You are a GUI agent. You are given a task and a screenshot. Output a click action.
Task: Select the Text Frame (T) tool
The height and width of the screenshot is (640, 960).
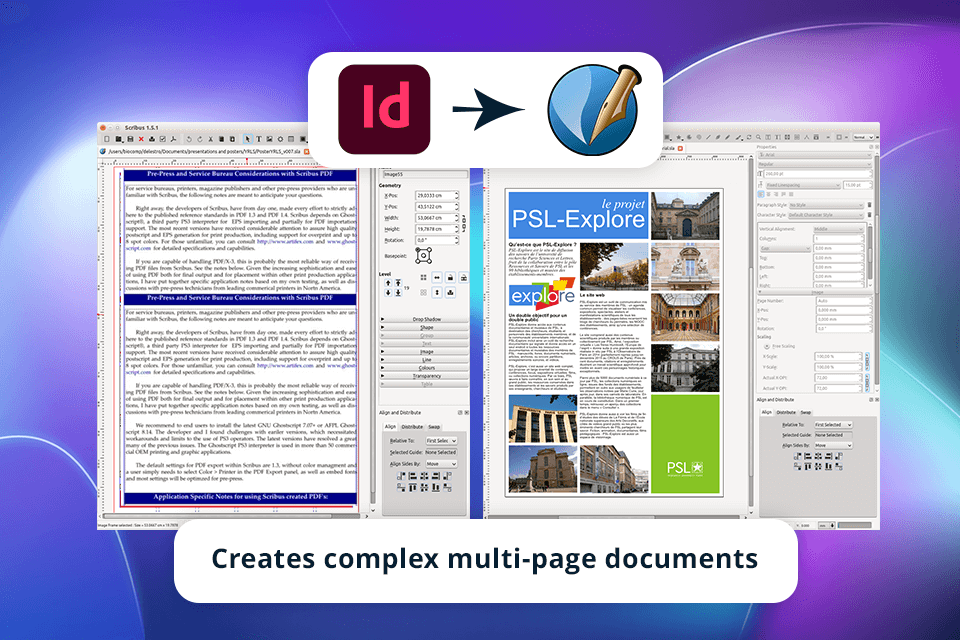(x=259, y=140)
